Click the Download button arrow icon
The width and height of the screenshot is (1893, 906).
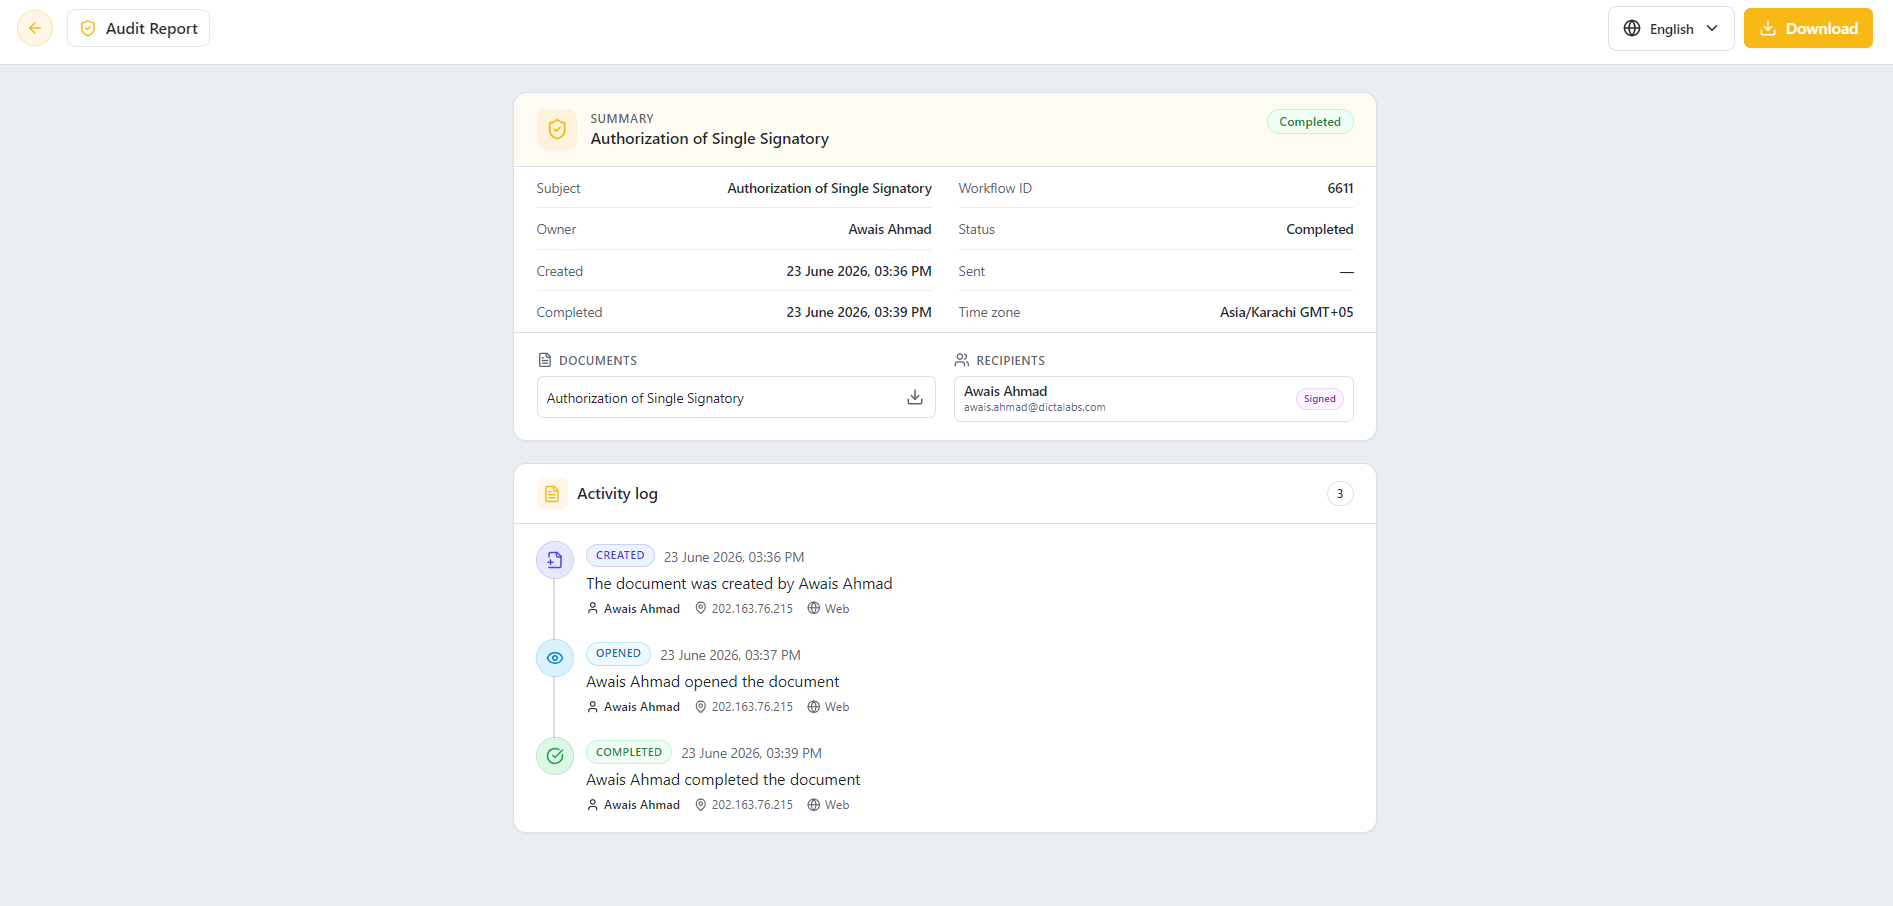click(1768, 28)
